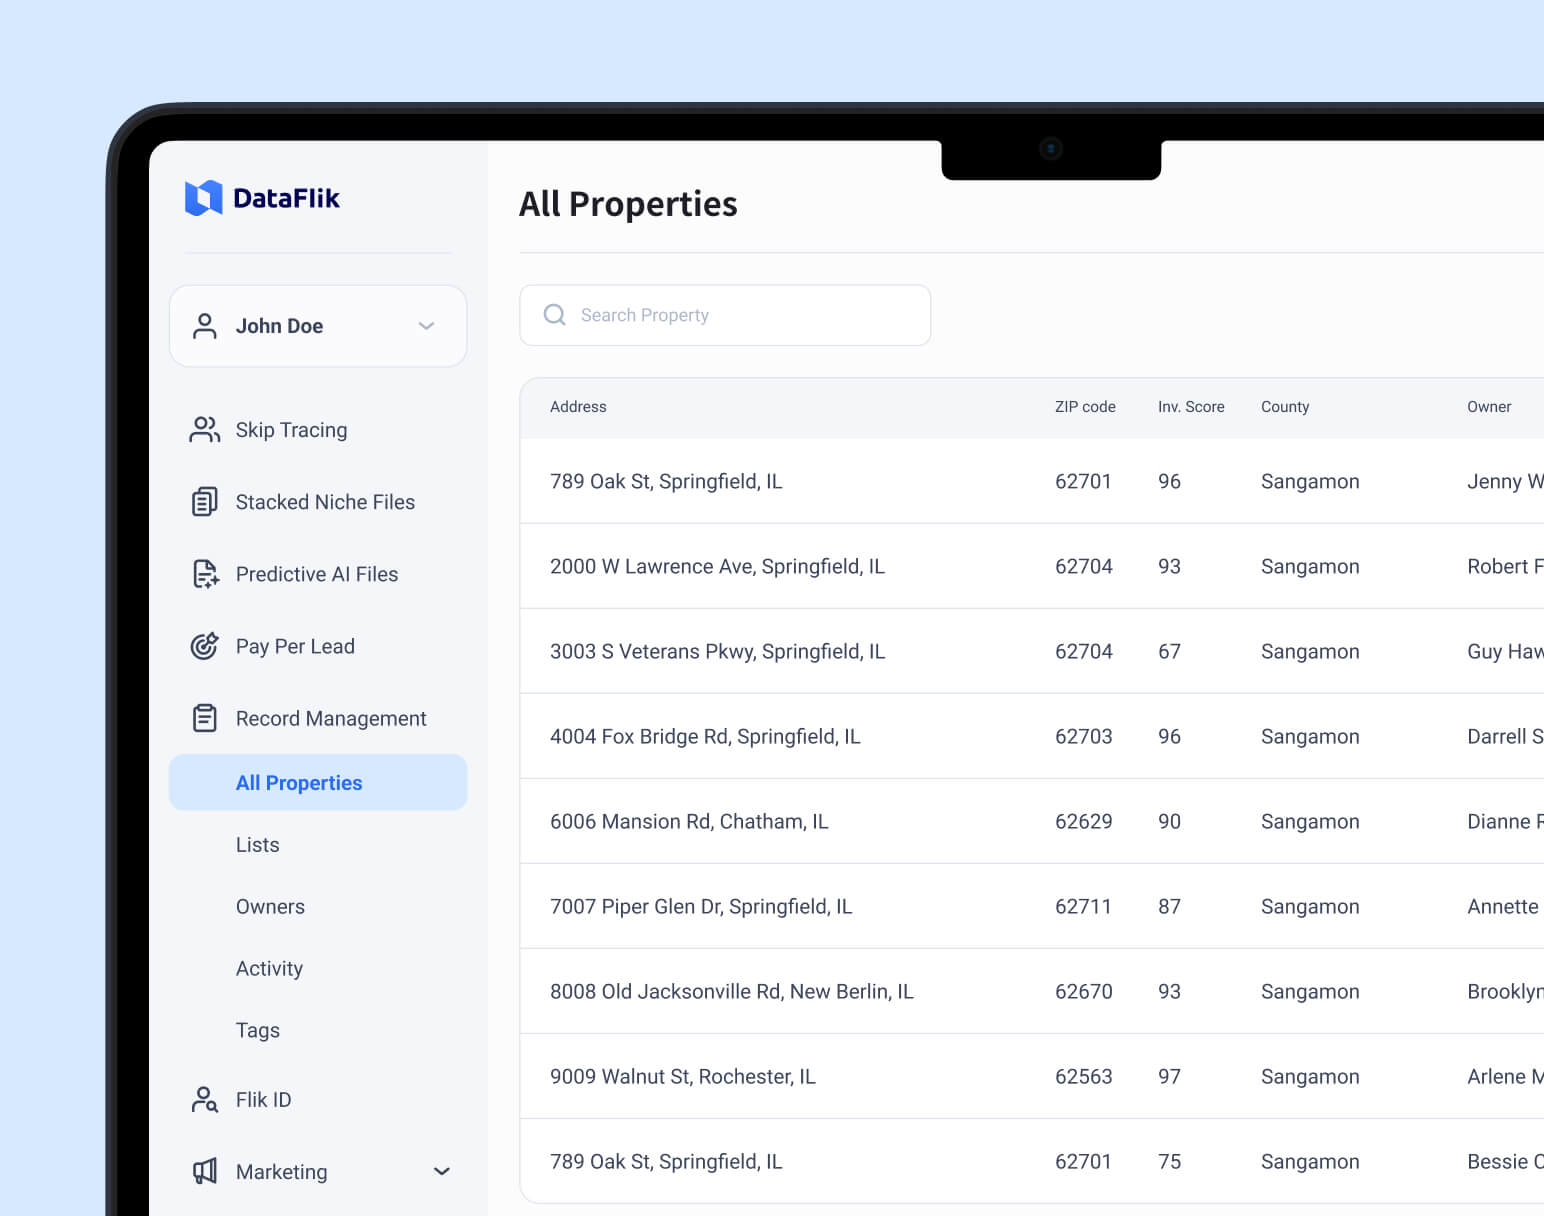Open Tags submenu entry
1544x1216 pixels.
pyautogui.click(x=257, y=1031)
